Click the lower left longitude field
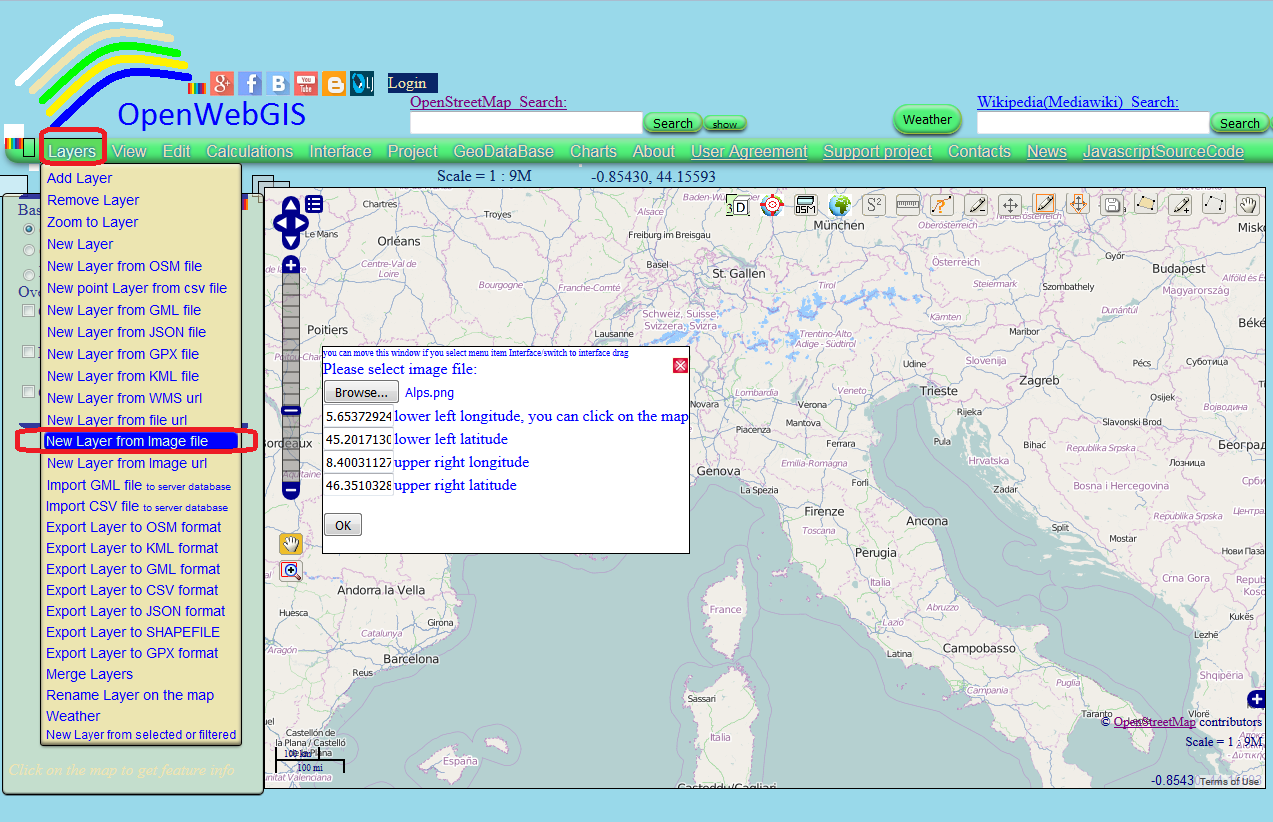This screenshot has width=1273, height=822. point(358,416)
